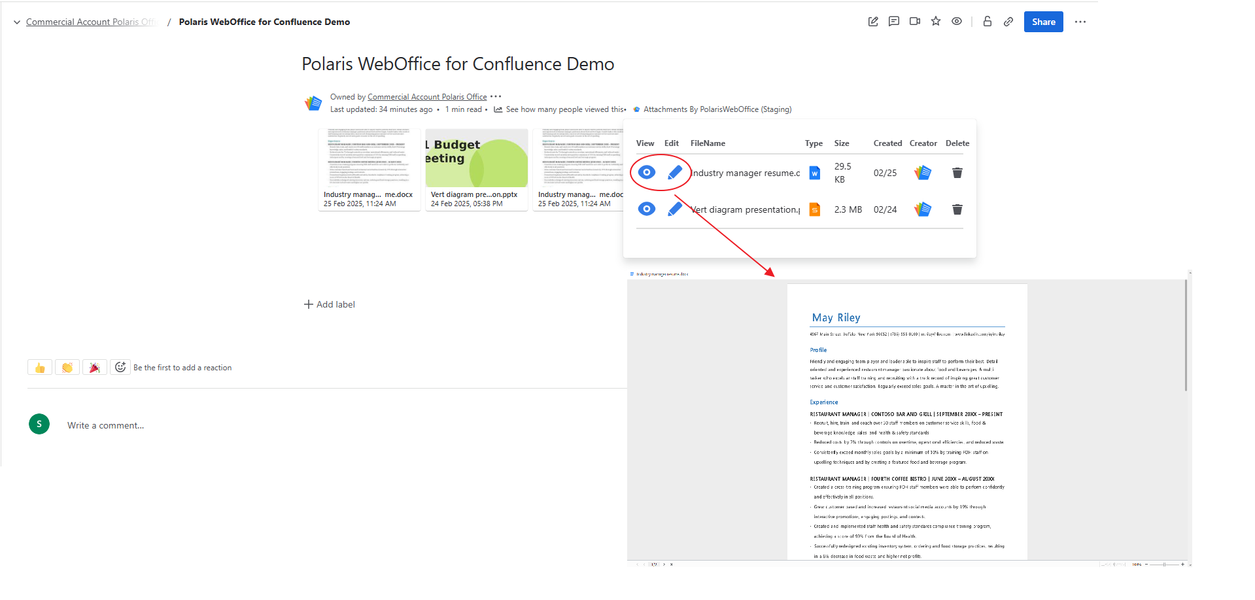
Task: Edit Industry manager resume with the pencil icon
Action: point(675,172)
